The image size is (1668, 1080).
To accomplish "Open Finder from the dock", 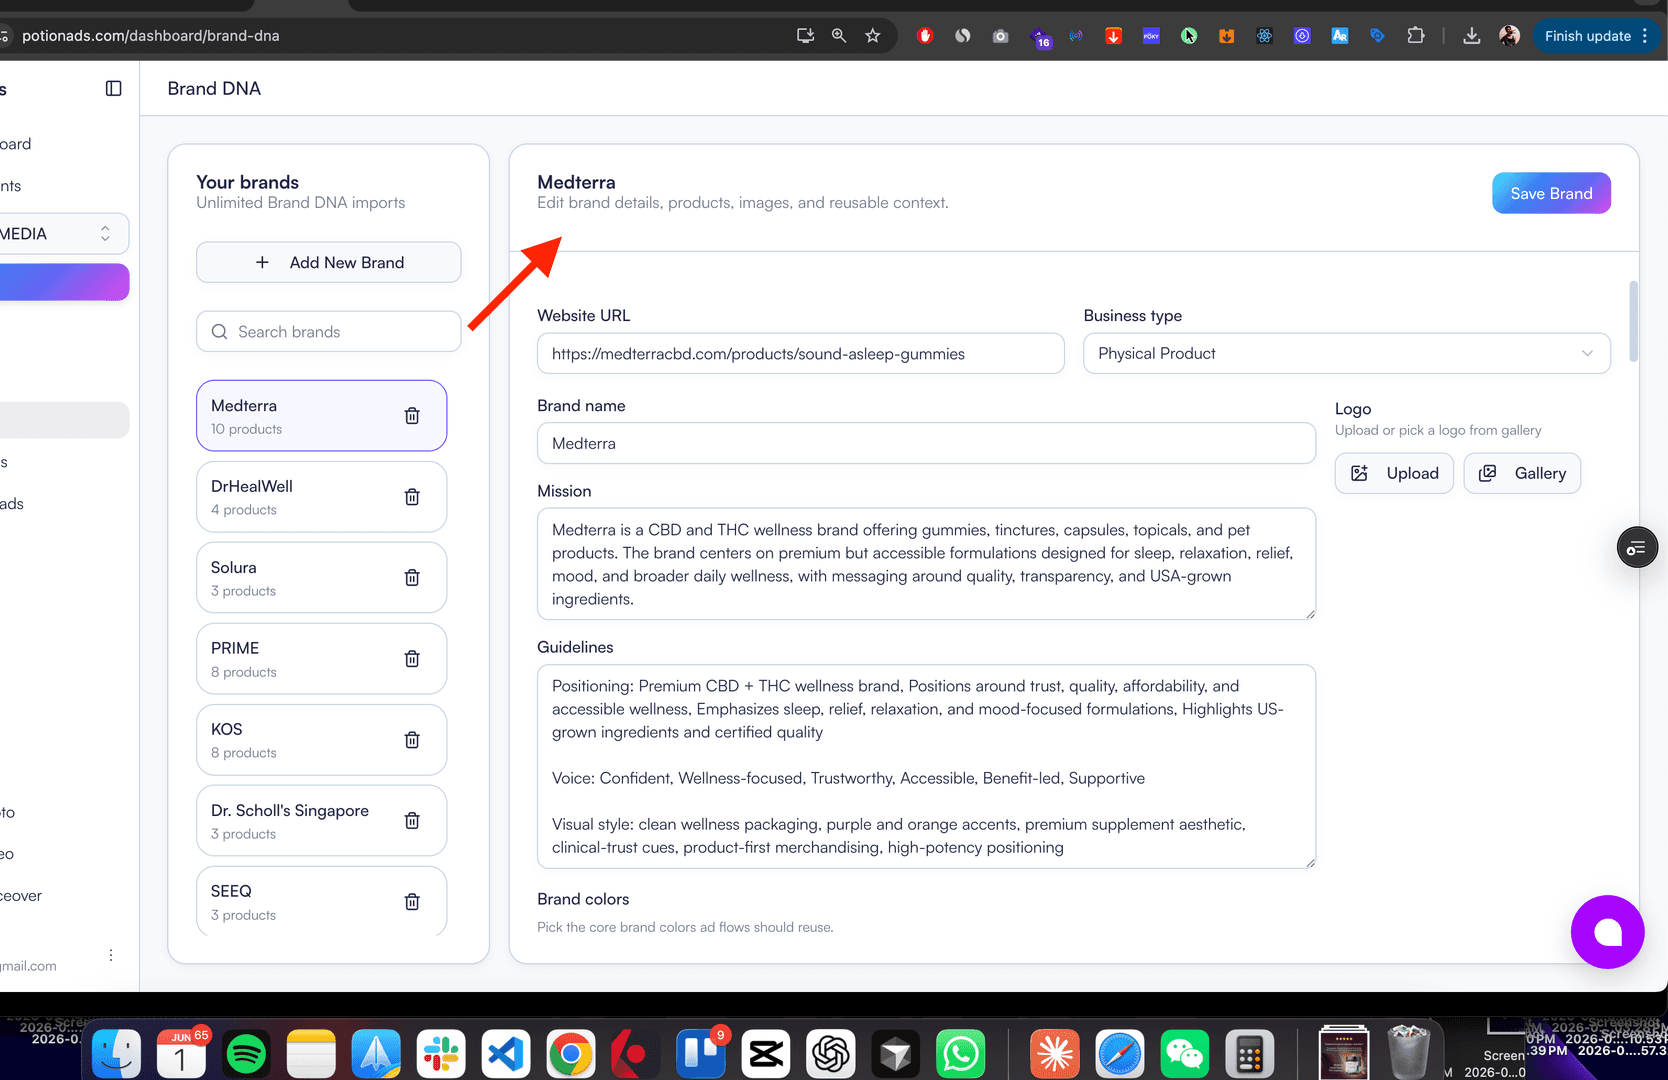I will pos(116,1054).
